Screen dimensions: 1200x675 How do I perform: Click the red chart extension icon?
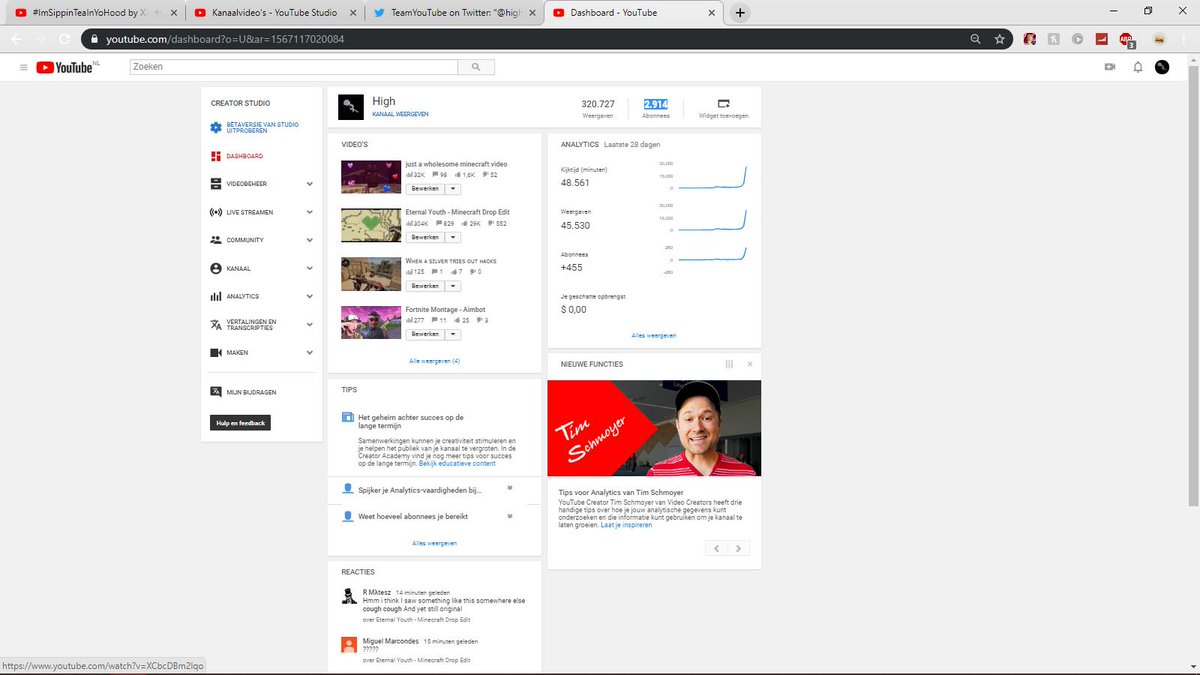coord(1101,39)
